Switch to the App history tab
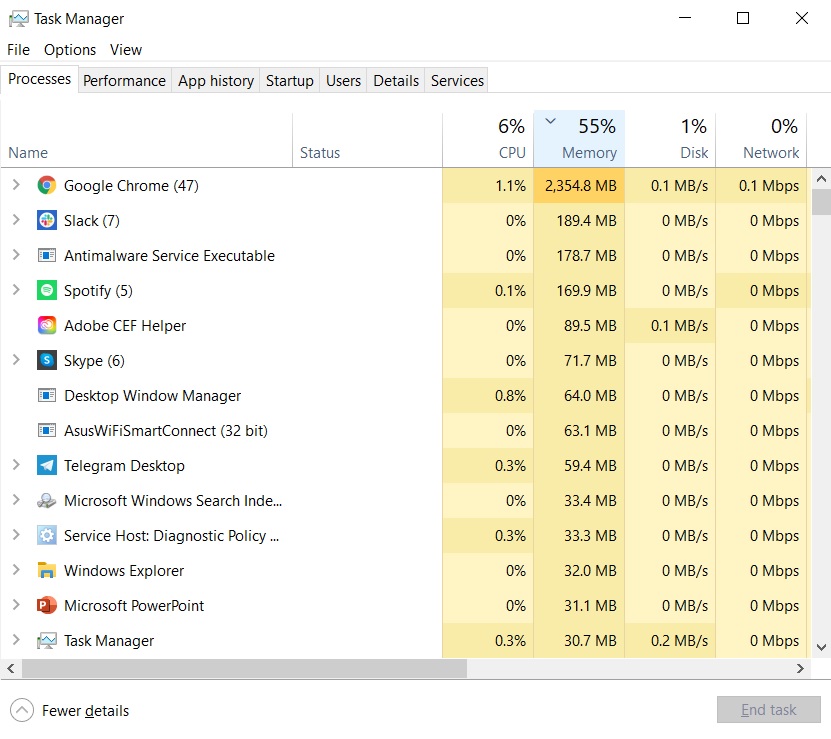 tap(216, 81)
